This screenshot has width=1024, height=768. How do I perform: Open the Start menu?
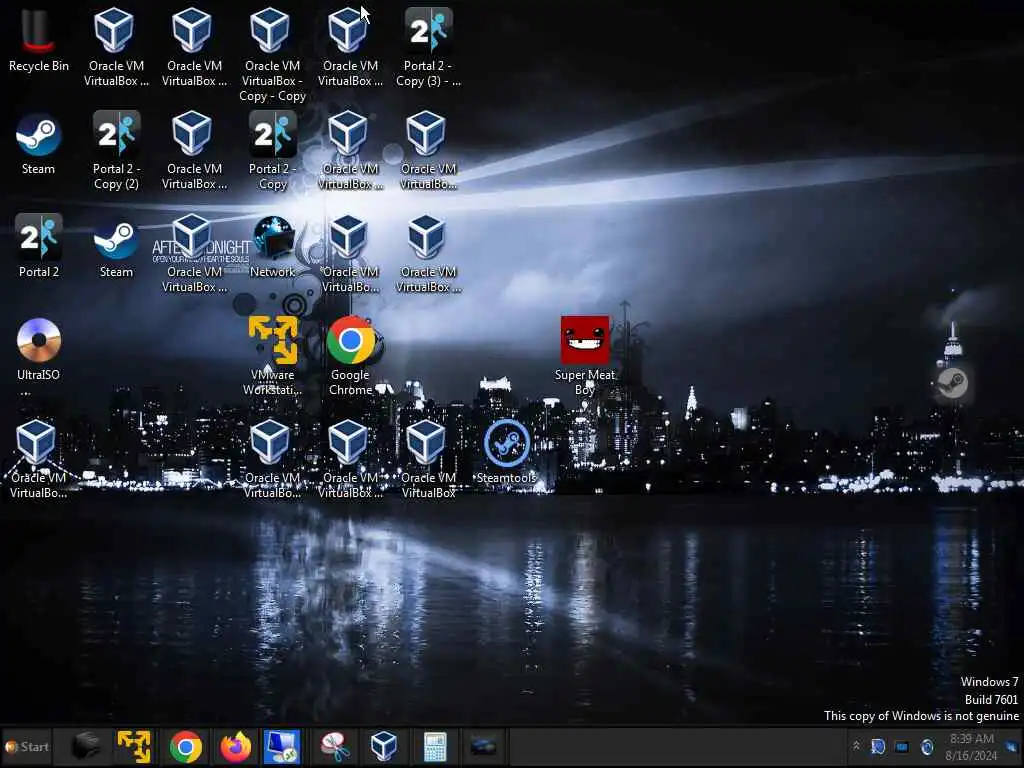click(x=27, y=746)
